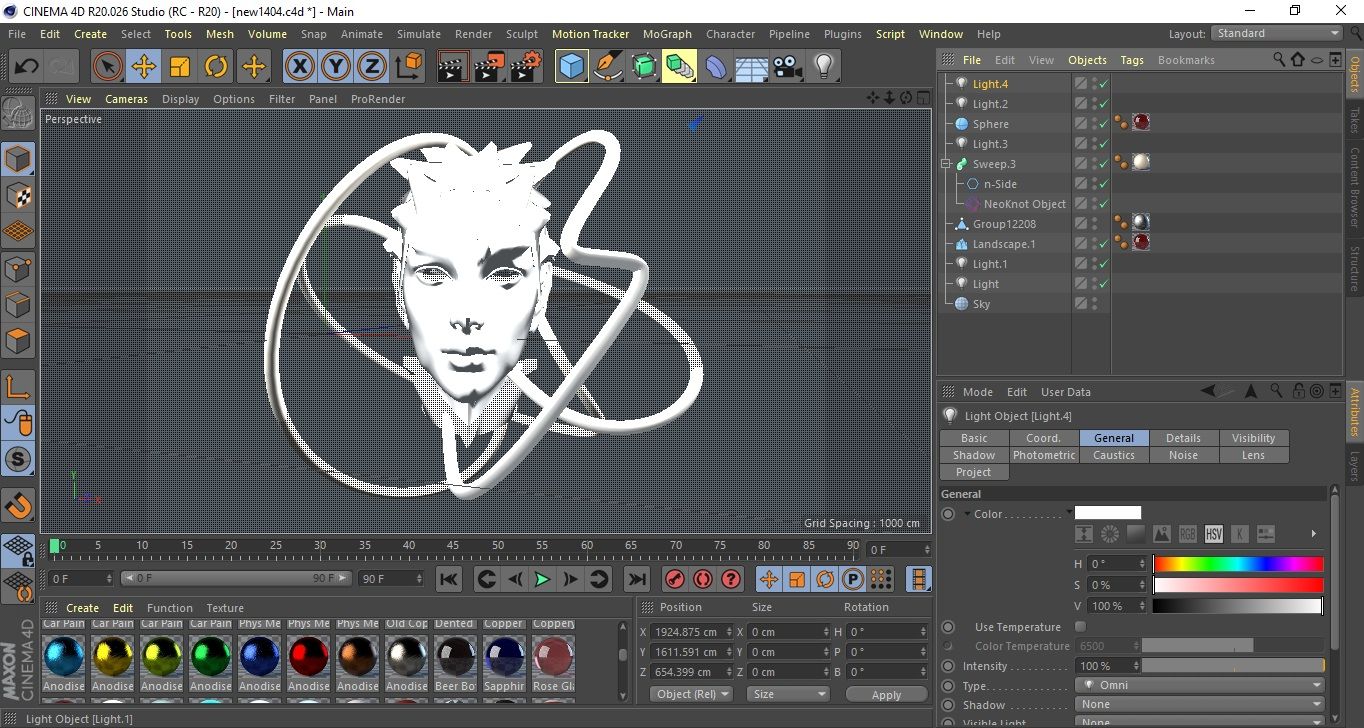Switch to the Details tab
Image resolution: width=1364 pixels, height=728 pixels.
coord(1183,438)
